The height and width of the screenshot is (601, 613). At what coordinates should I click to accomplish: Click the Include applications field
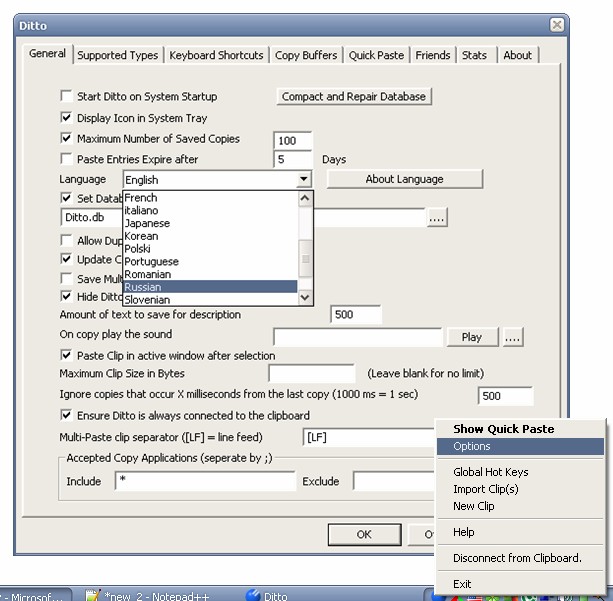[205, 481]
